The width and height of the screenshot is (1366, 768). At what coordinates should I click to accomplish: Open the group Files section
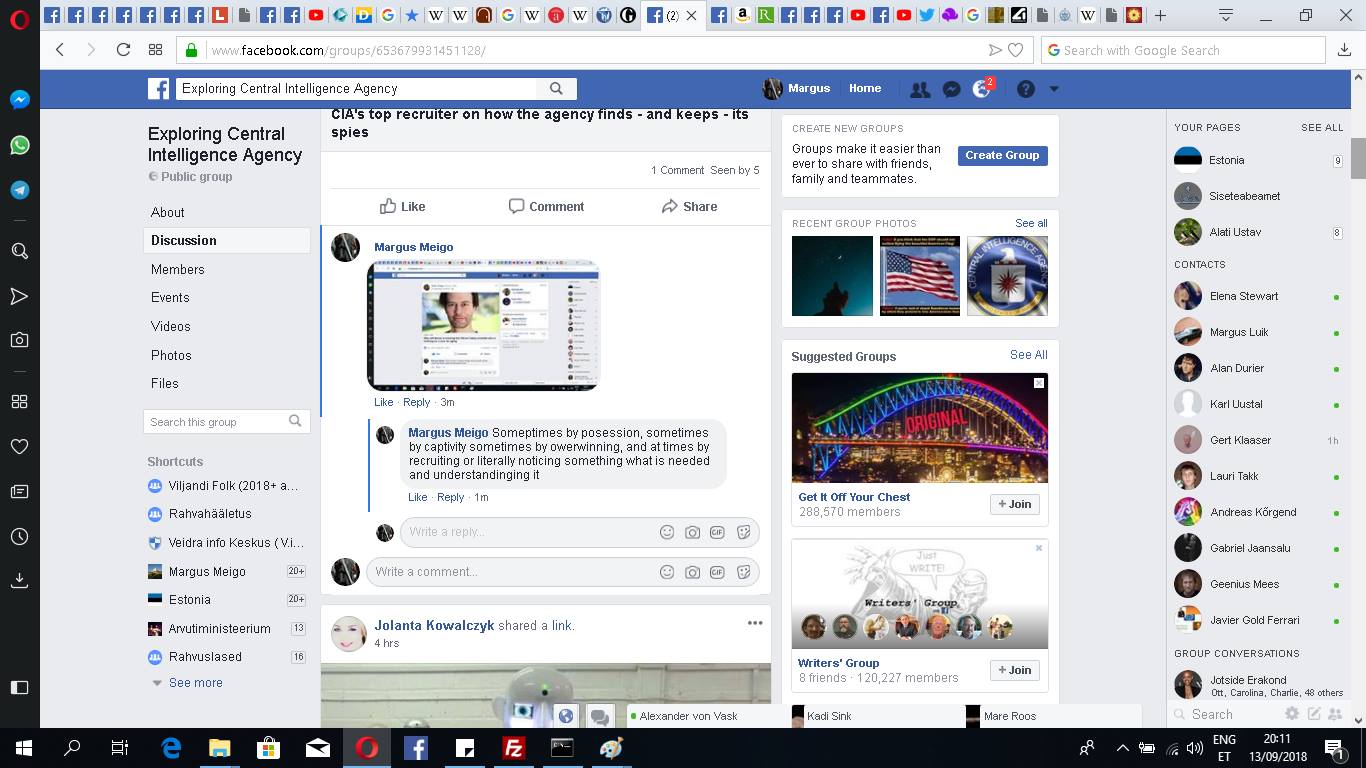click(165, 383)
